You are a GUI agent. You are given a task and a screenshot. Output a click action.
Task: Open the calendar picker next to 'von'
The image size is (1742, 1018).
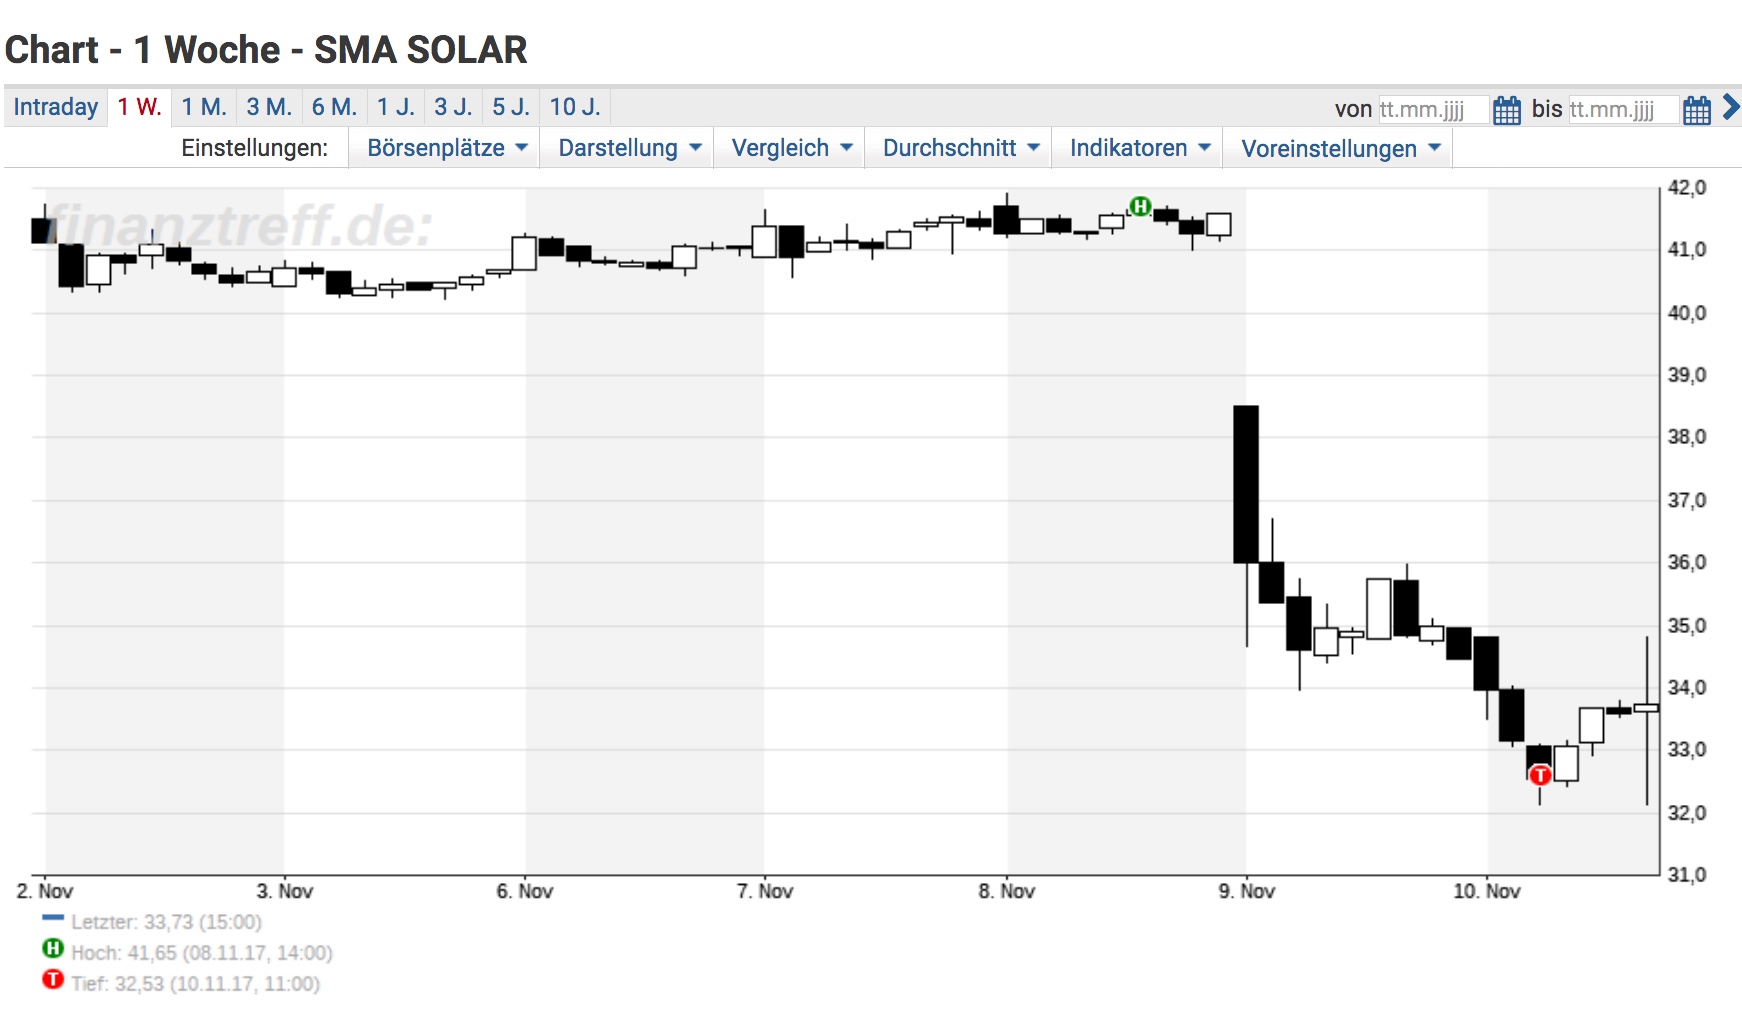tap(1506, 109)
